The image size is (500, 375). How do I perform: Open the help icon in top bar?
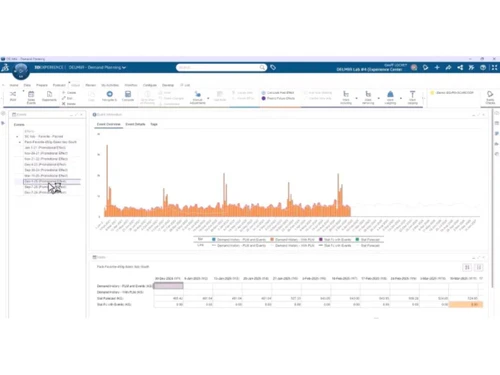(483, 68)
